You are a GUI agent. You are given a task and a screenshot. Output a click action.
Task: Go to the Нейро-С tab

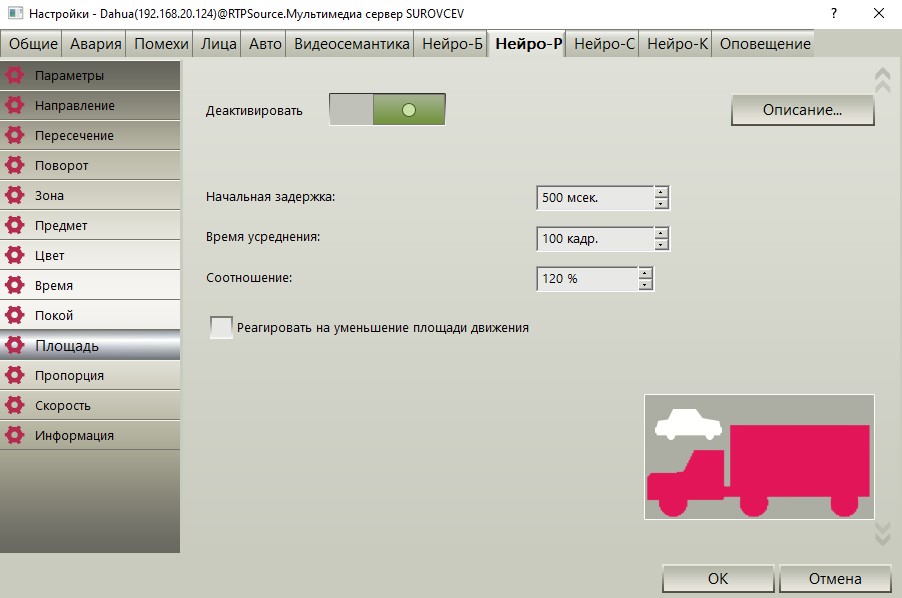coord(604,44)
